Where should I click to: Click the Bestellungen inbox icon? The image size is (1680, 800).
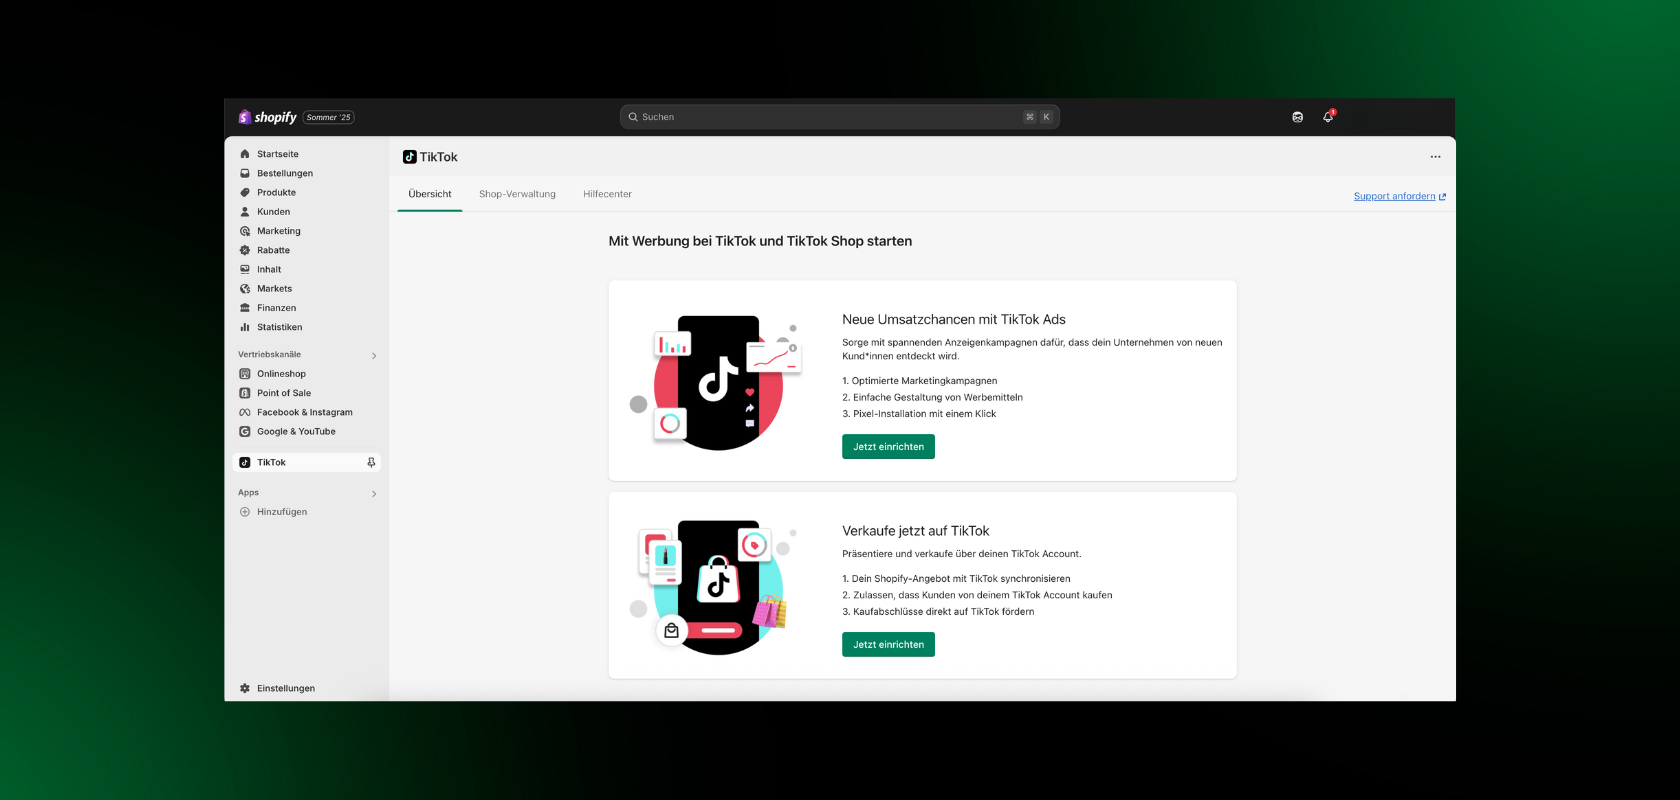click(x=245, y=173)
